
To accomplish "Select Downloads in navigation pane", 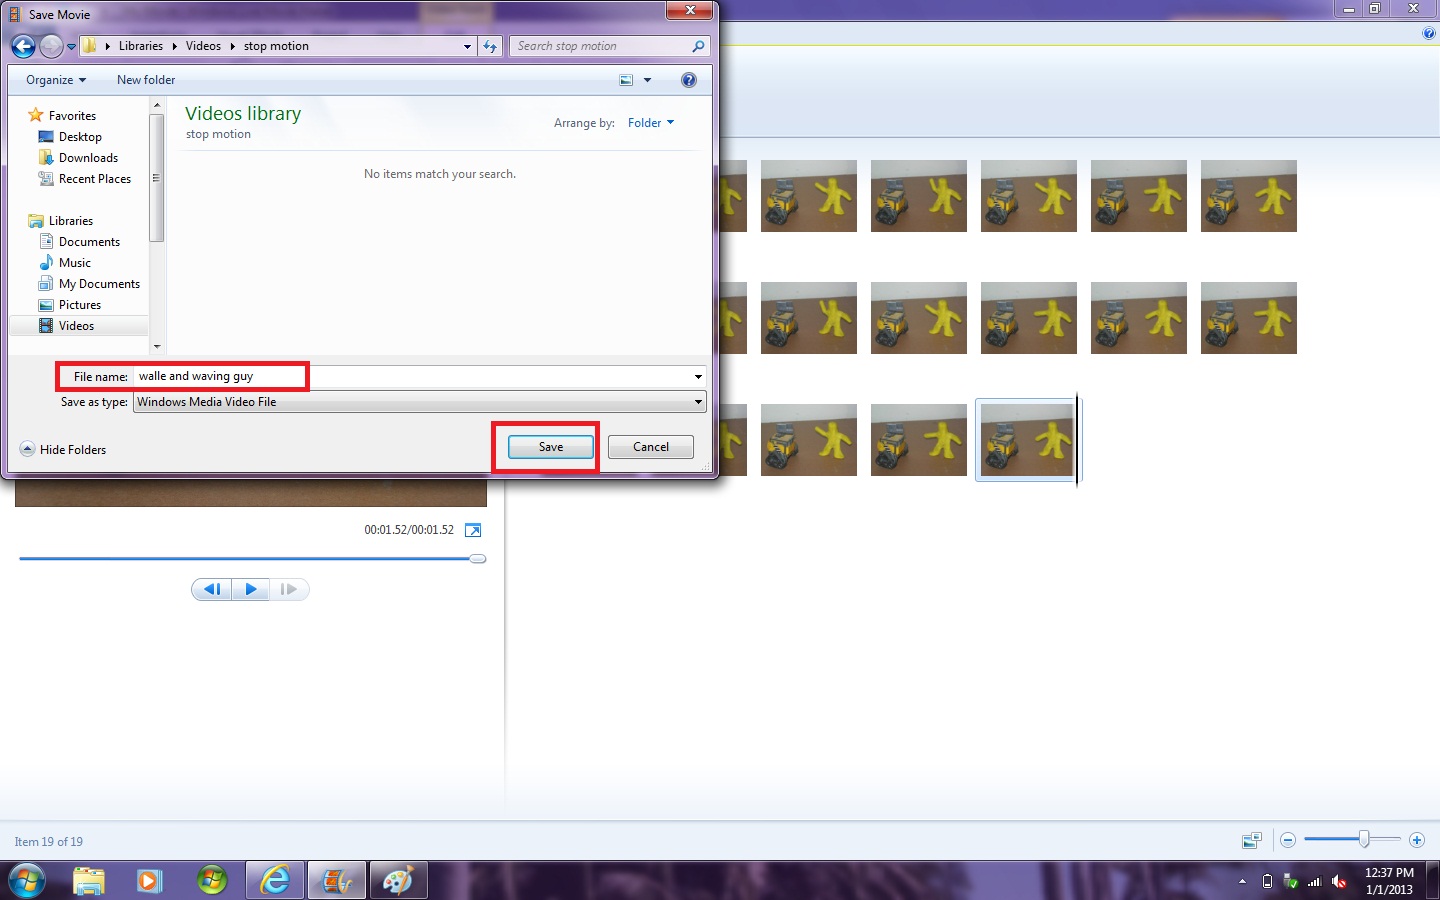I will click(88, 158).
